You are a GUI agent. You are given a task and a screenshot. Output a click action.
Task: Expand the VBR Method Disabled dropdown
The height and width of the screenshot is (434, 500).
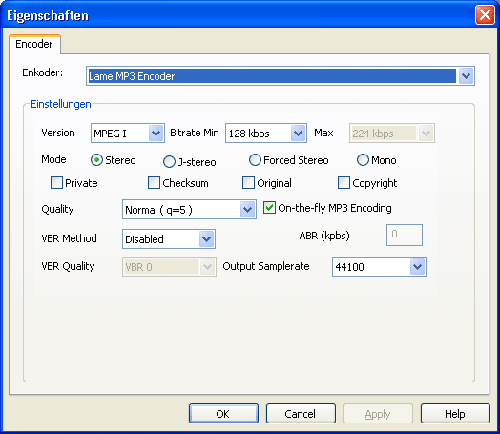(x=169, y=239)
